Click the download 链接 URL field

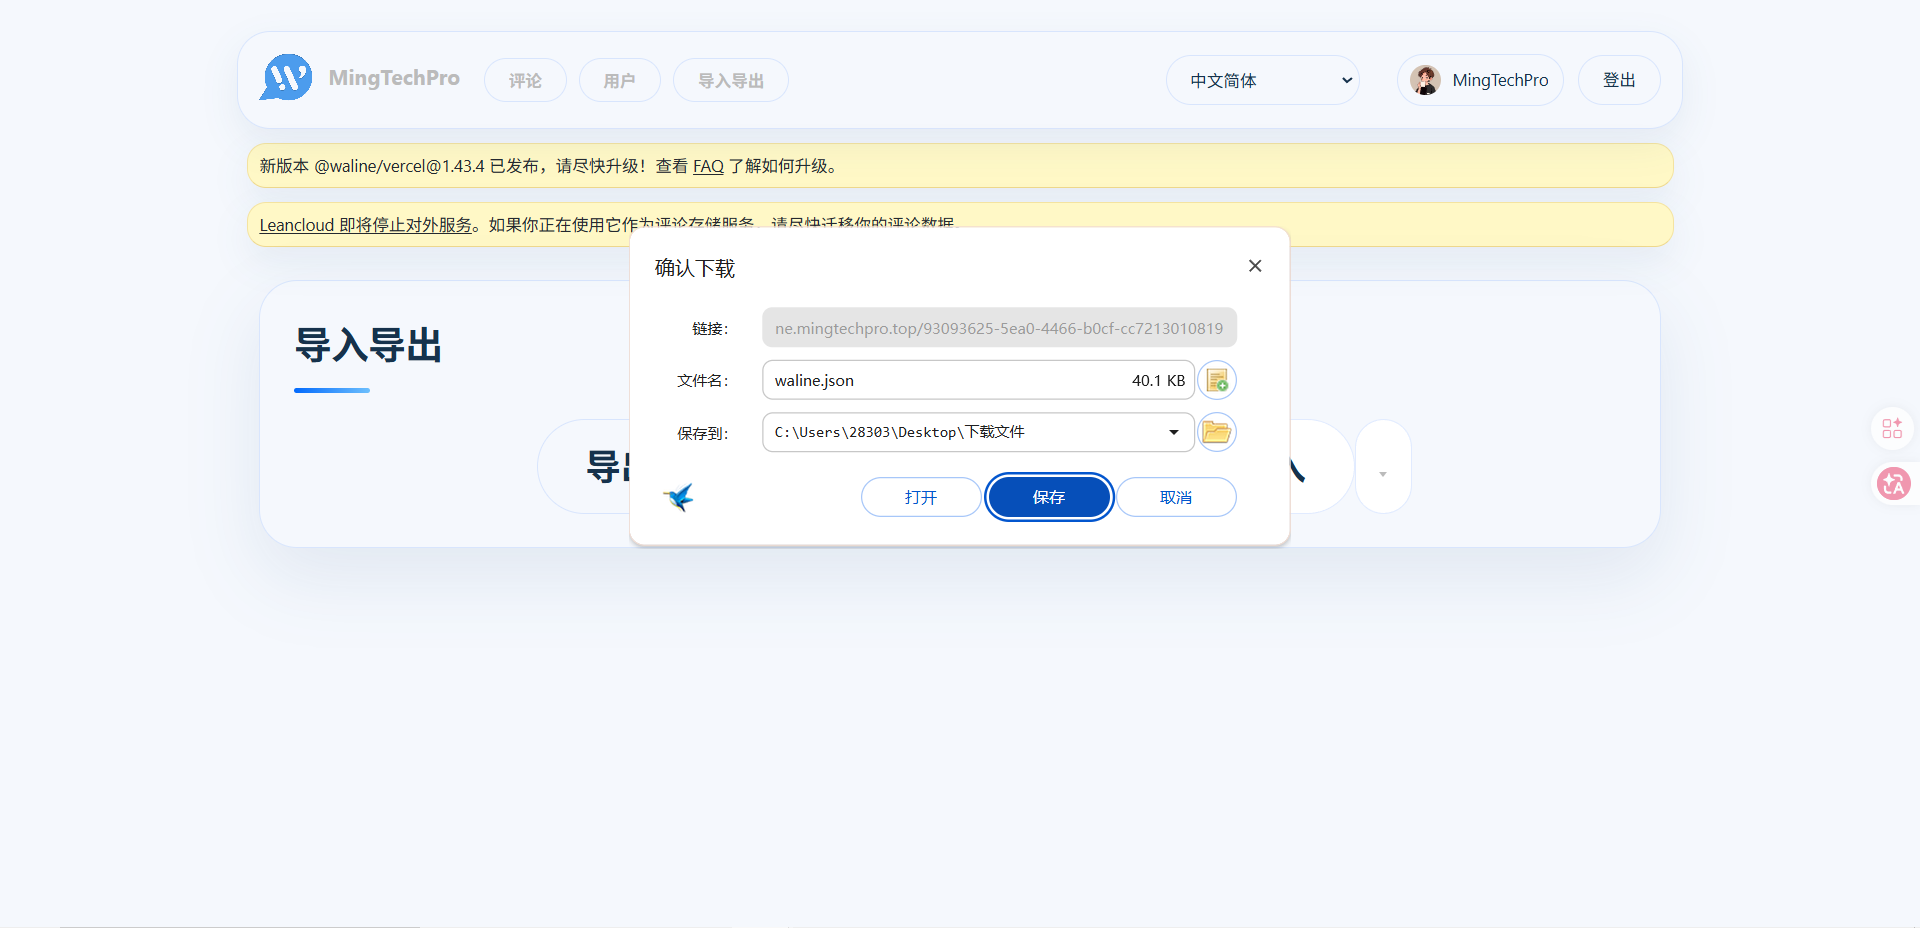1000,328
